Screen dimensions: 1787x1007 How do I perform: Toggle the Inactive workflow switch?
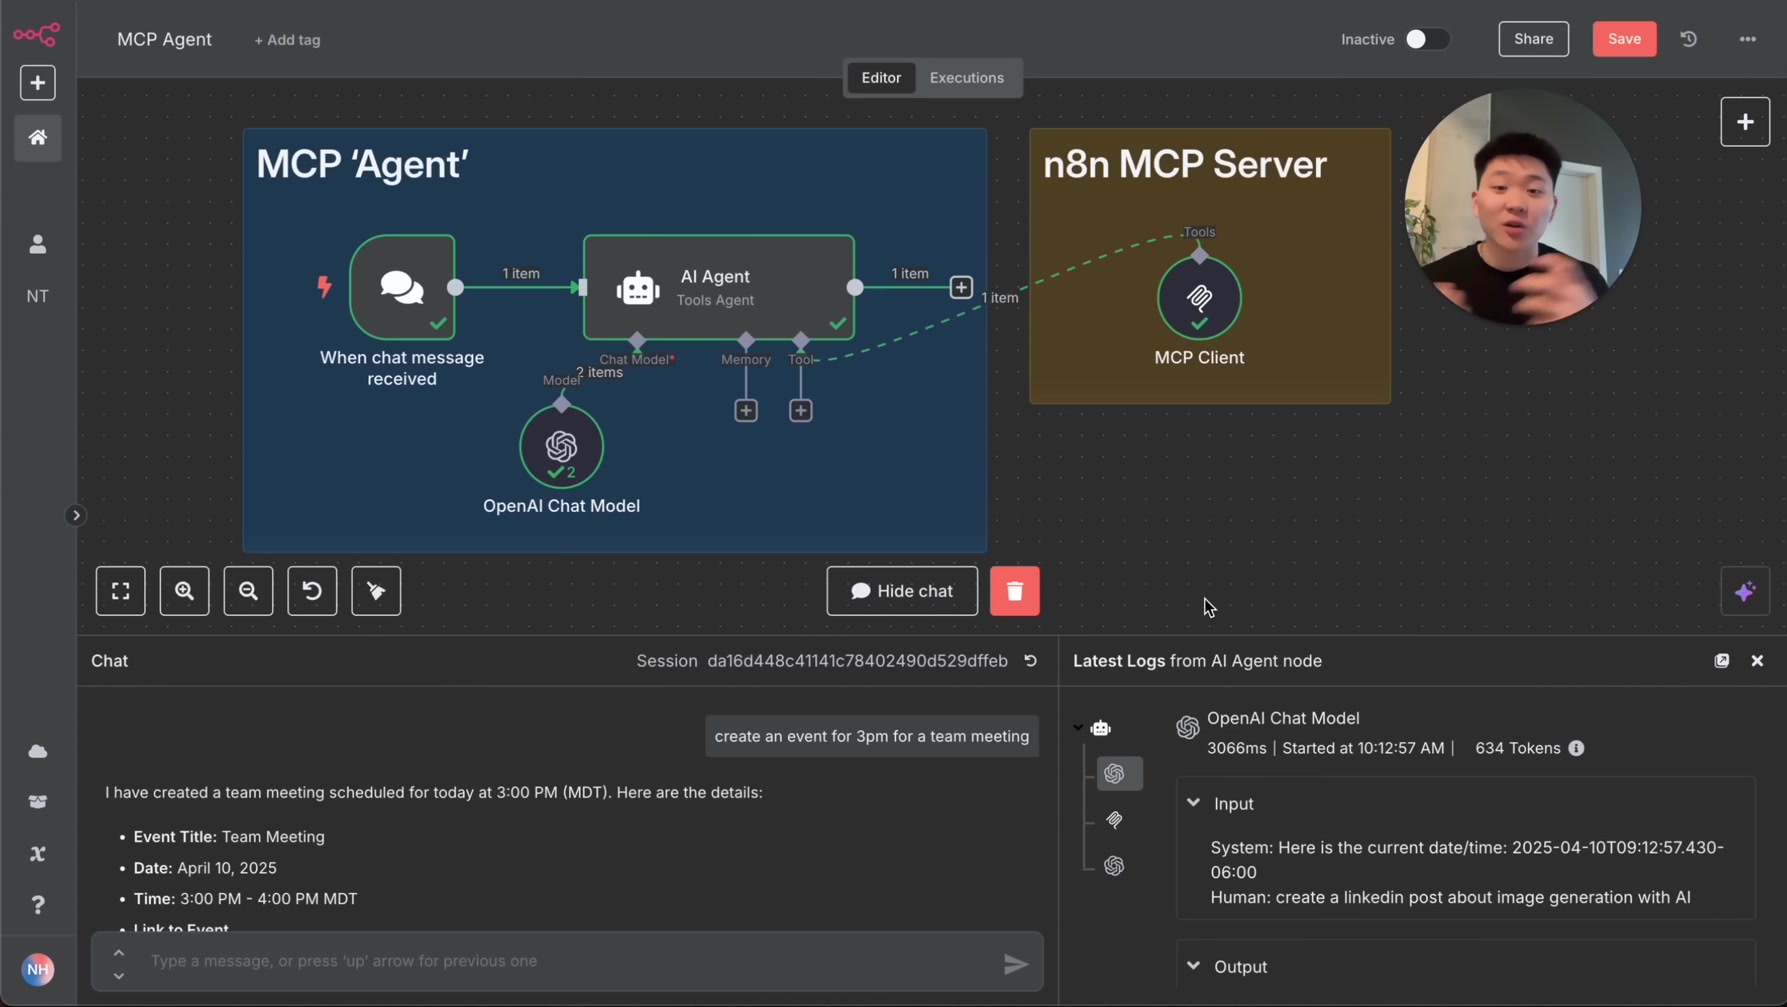point(1427,39)
